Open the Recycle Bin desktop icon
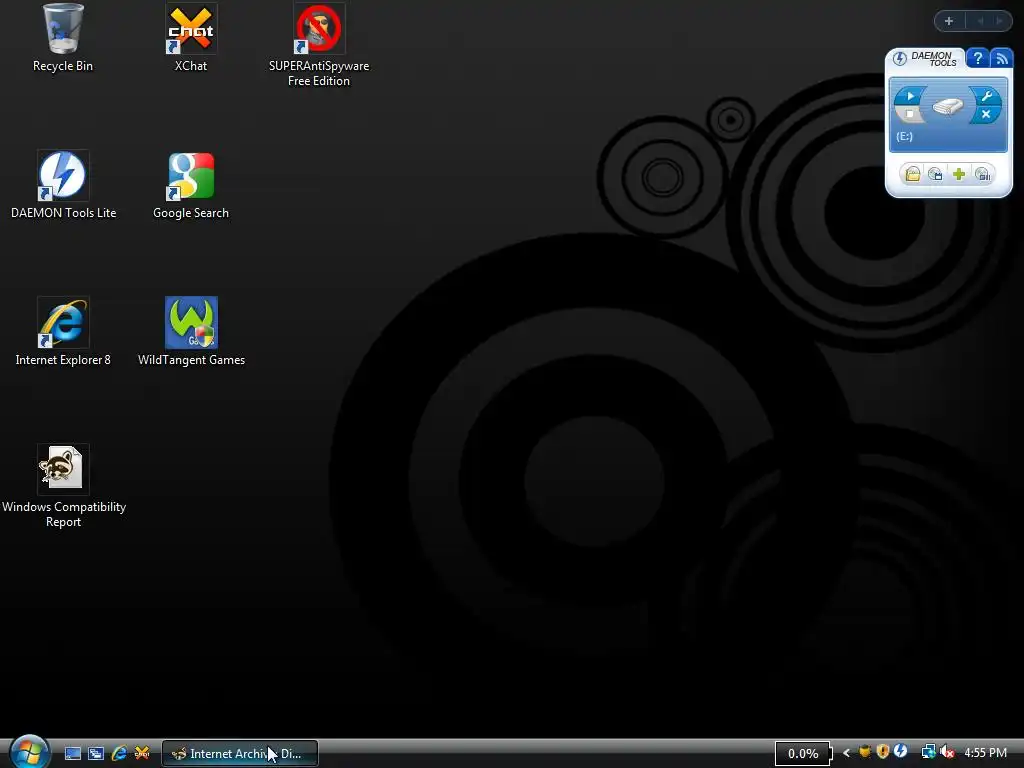The width and height of the screenshot is (1024, 768). pos(63,38)
